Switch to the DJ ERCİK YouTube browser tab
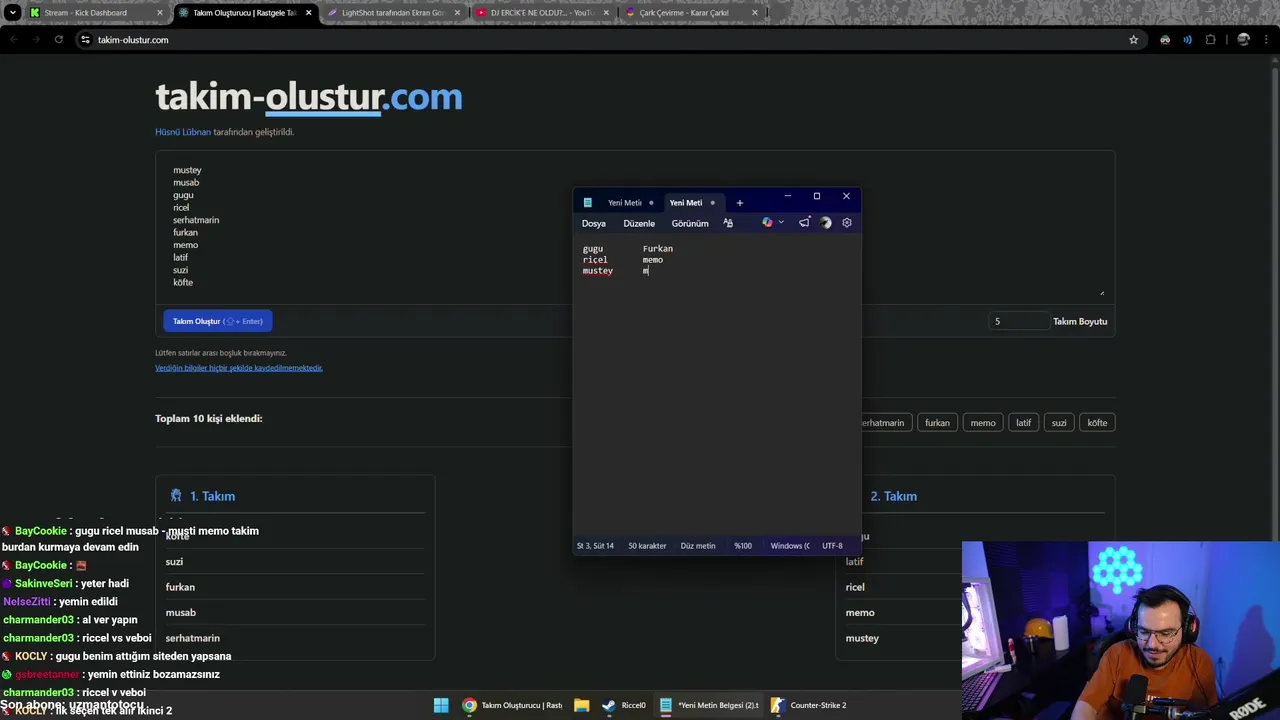This screenshot has height=720, width=1280. coord(540,13)
